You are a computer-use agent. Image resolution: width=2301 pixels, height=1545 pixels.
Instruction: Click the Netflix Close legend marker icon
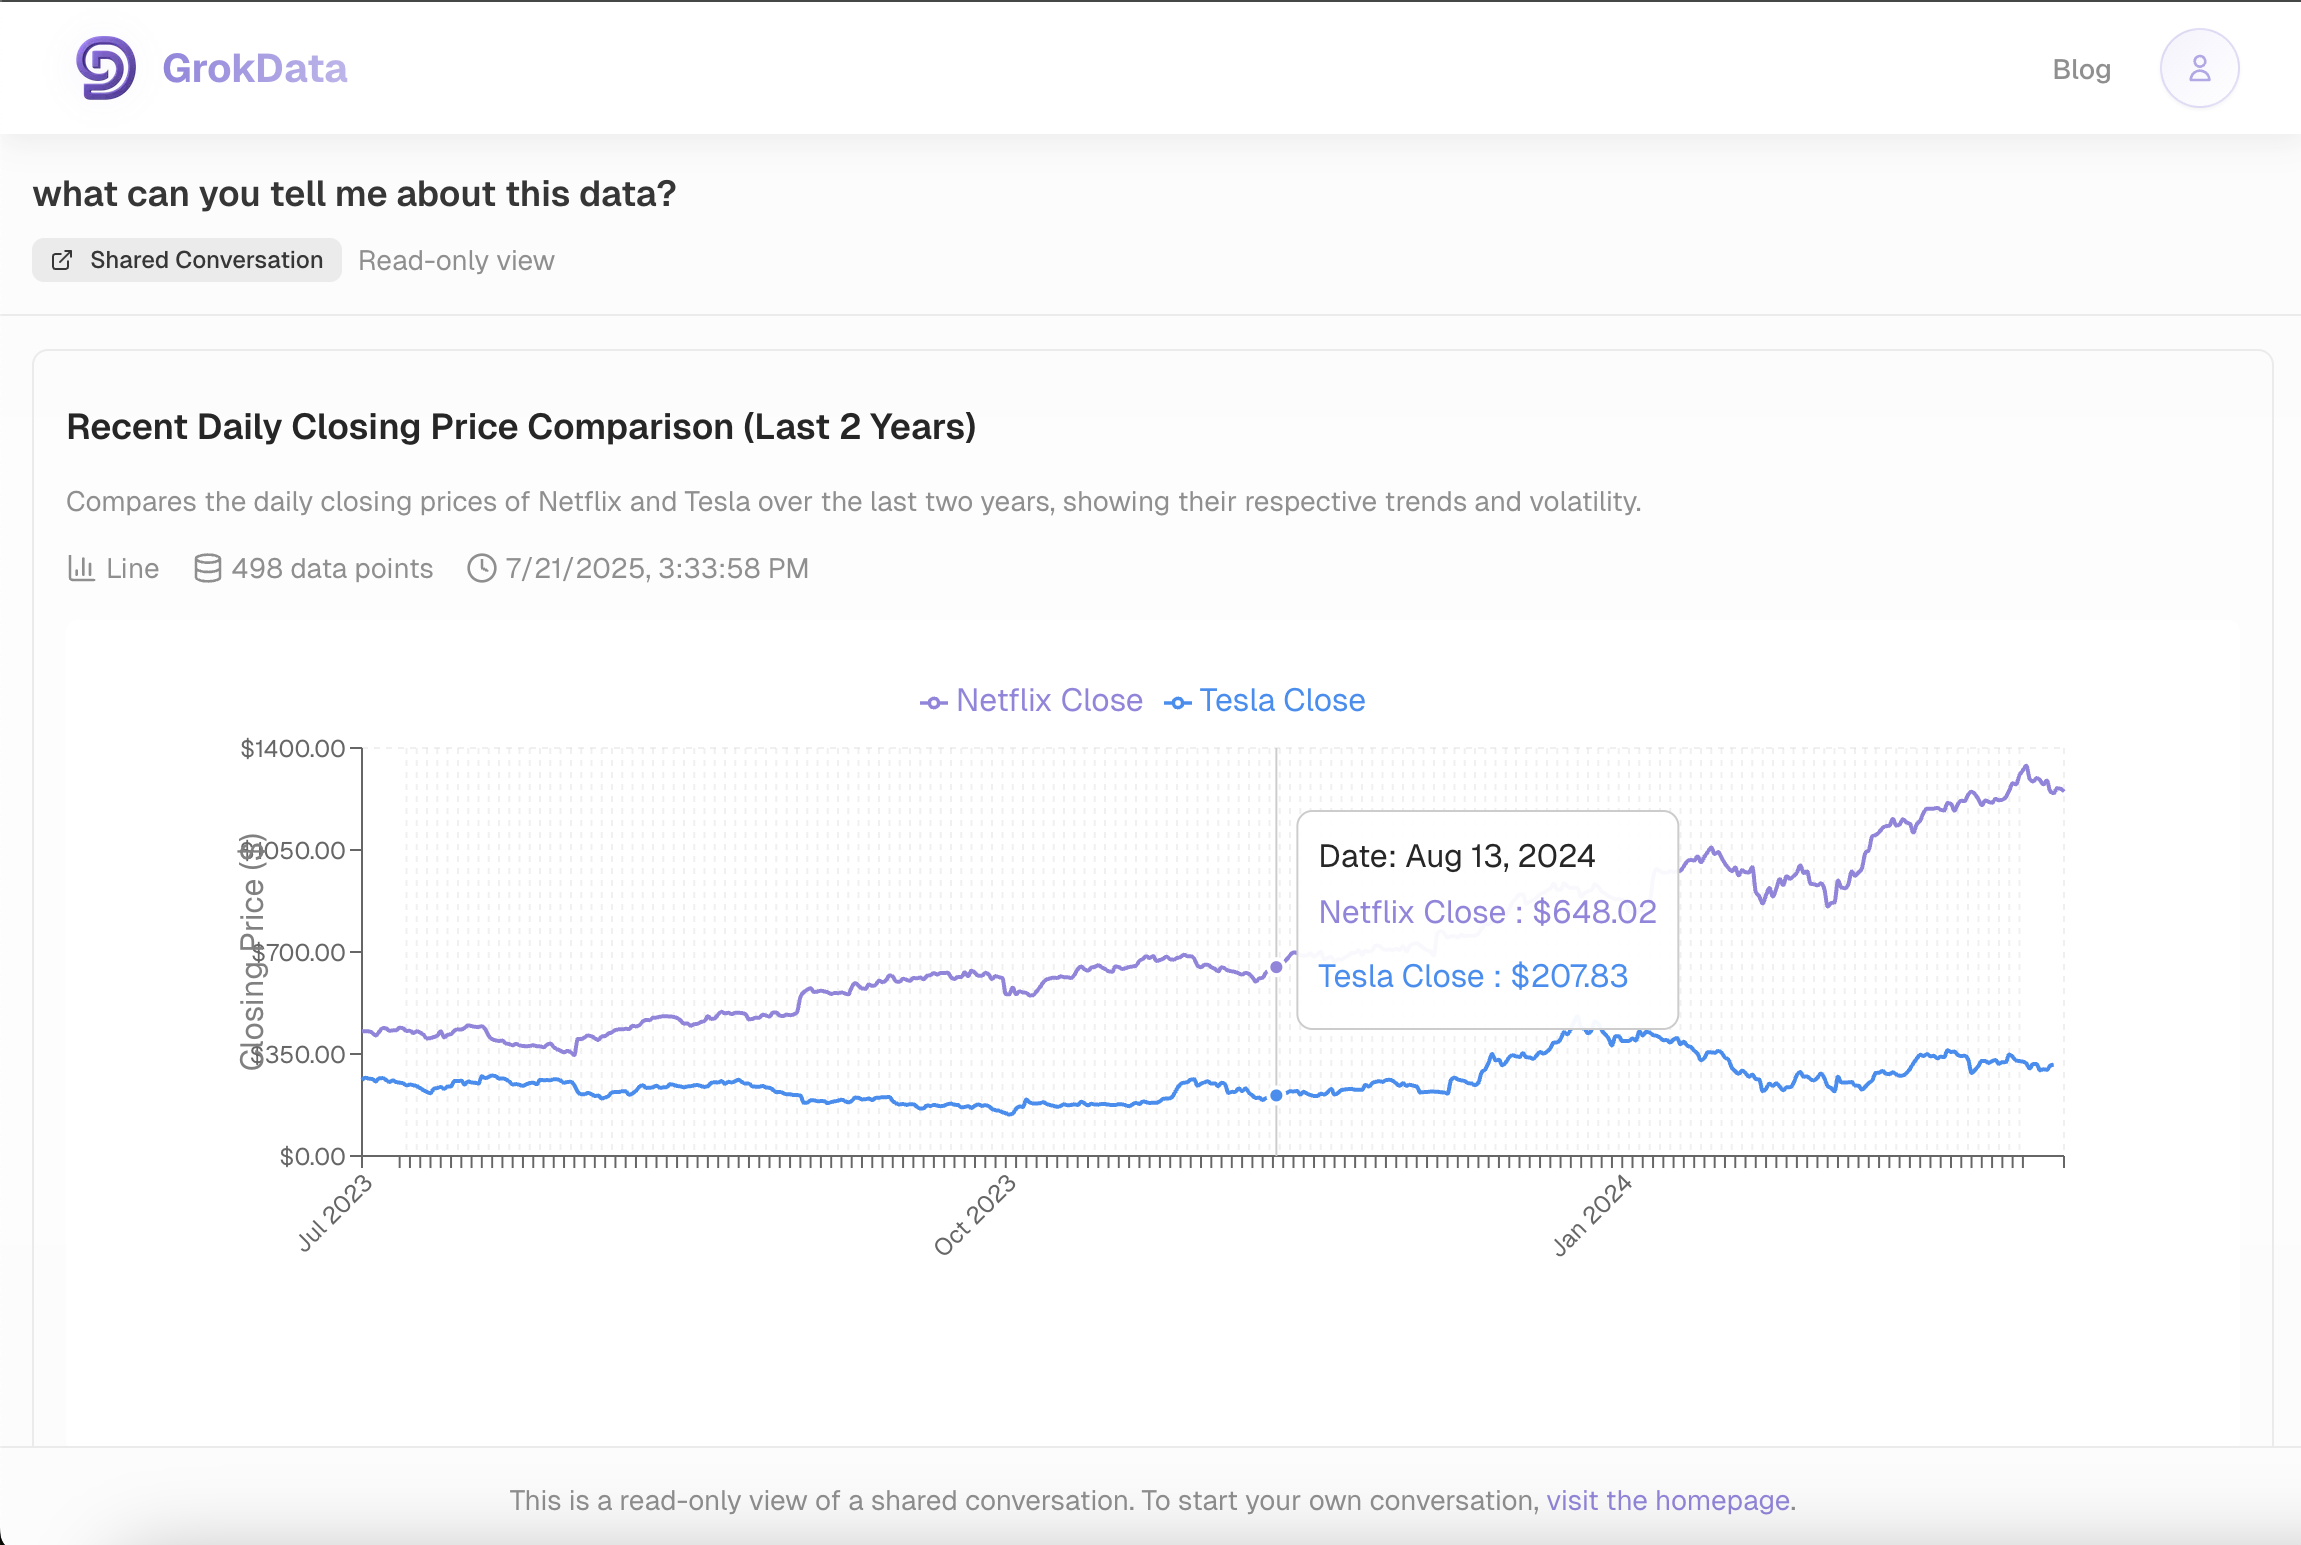(933, 703)
